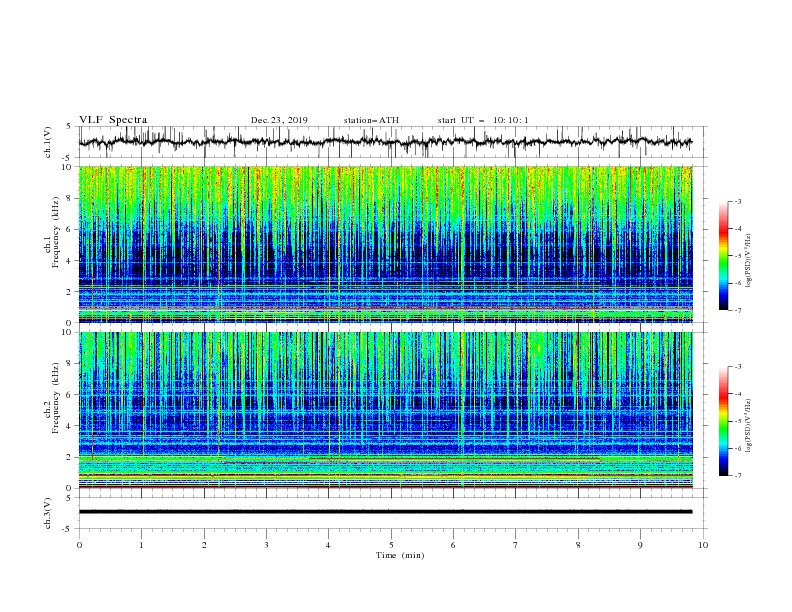Click the time axis tick label "6"

453,545
